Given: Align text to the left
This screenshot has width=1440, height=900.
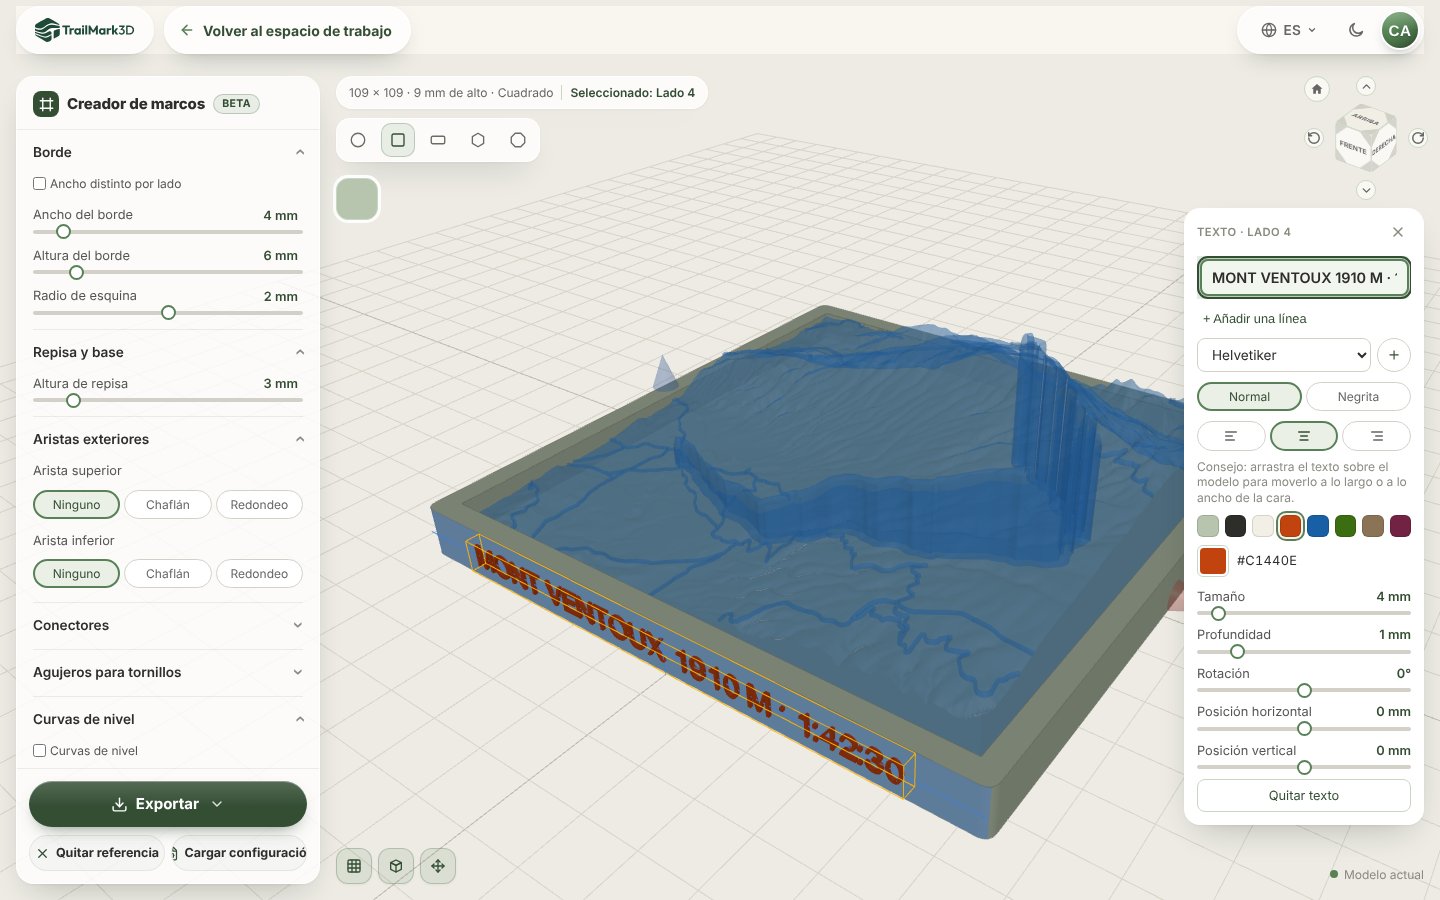Looking at the screenshot, I should click(1231, 436).
